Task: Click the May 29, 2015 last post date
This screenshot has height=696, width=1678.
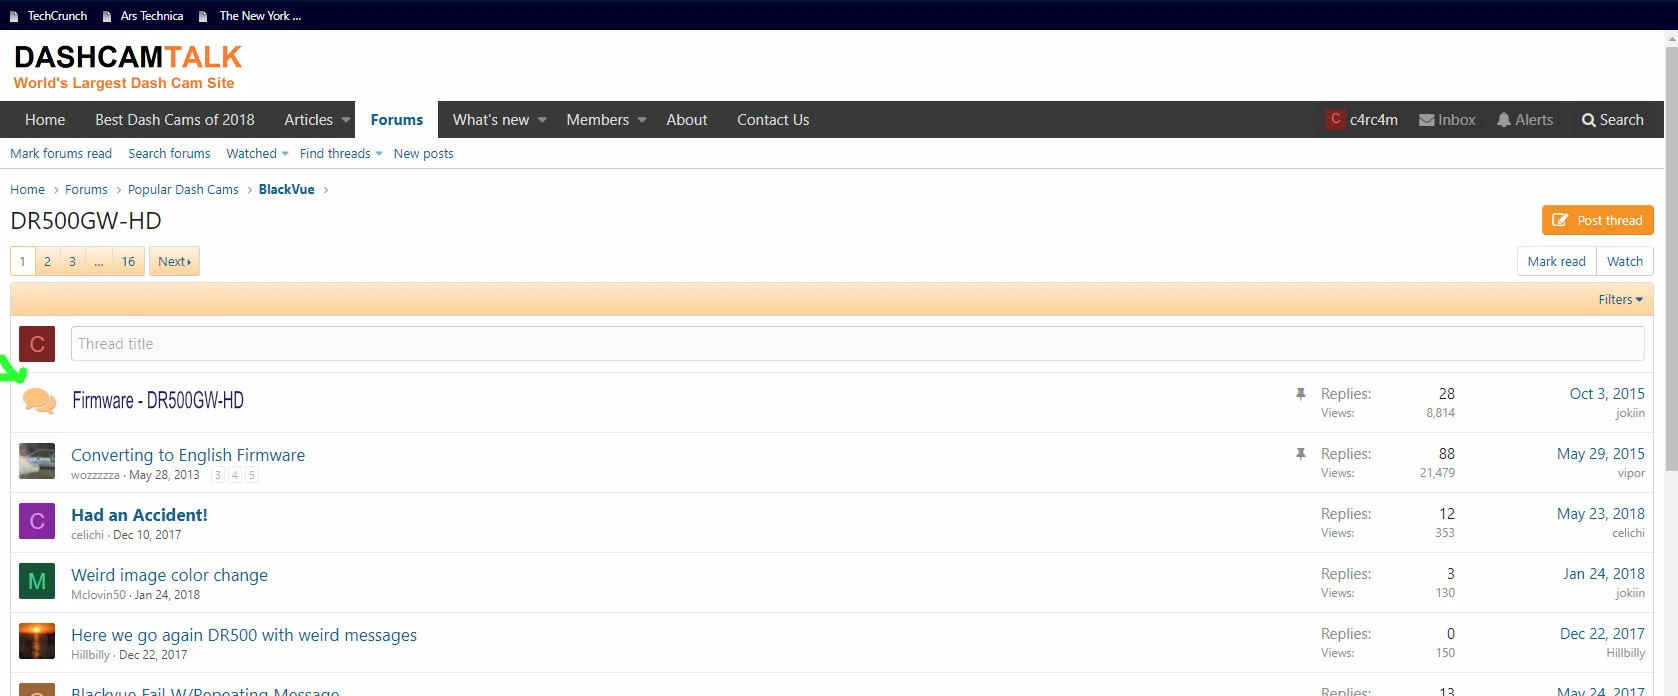Action: pos(1601,454)
